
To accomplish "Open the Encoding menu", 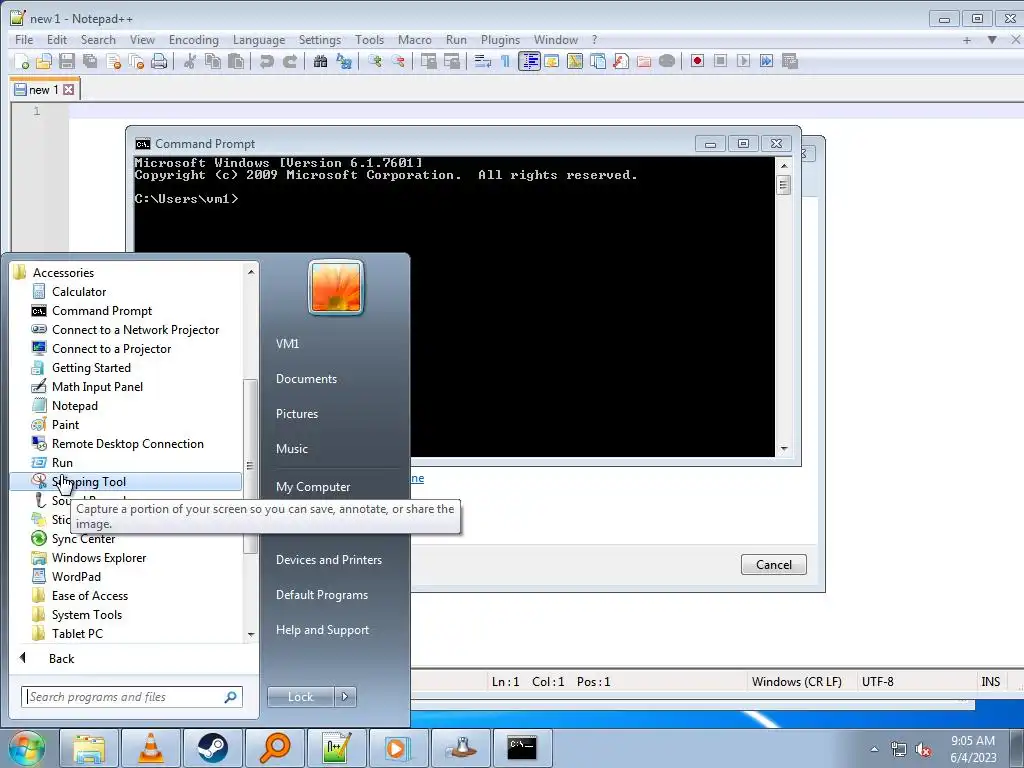I will (193, 40).
